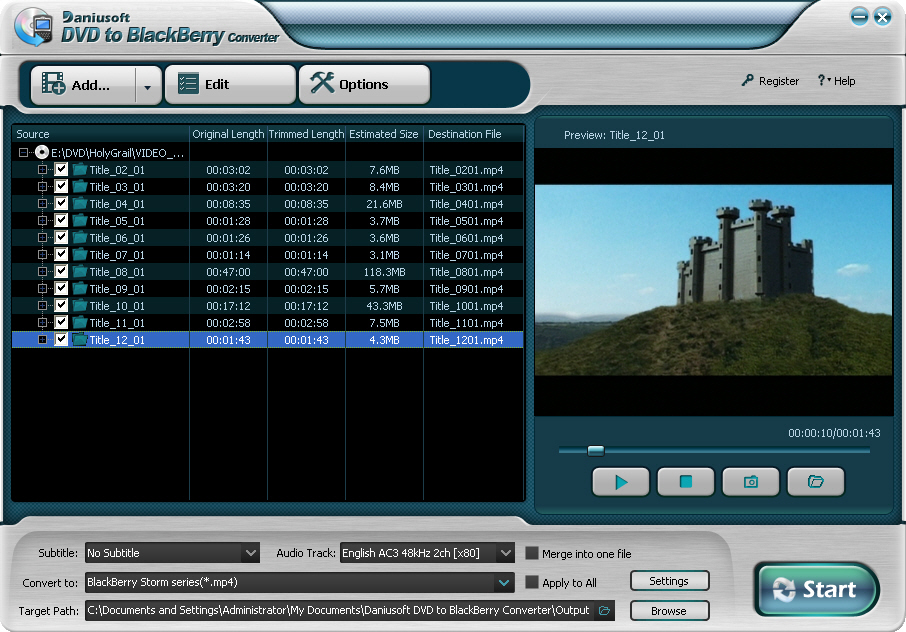Click the Play button in preview
The image size is (906, 632).
[x=621, y=482]
